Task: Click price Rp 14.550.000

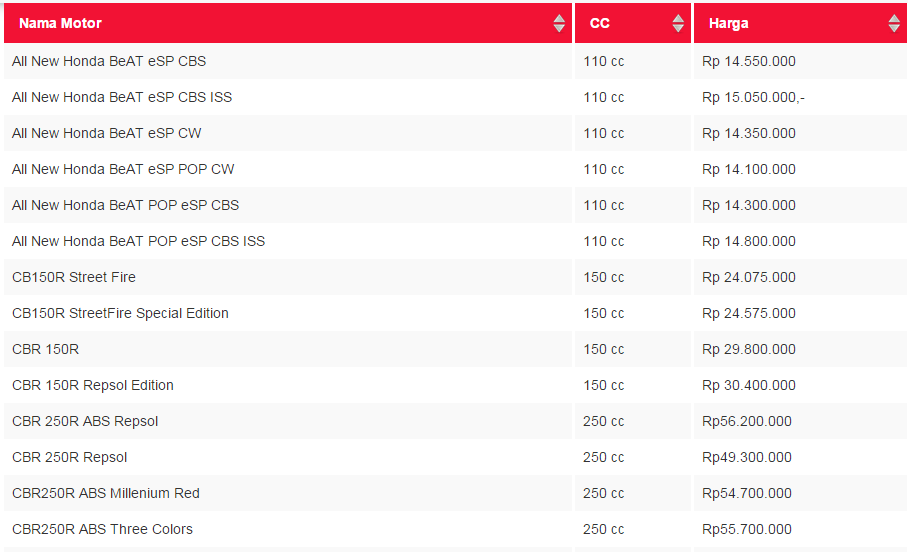Action: pos(749,61)
